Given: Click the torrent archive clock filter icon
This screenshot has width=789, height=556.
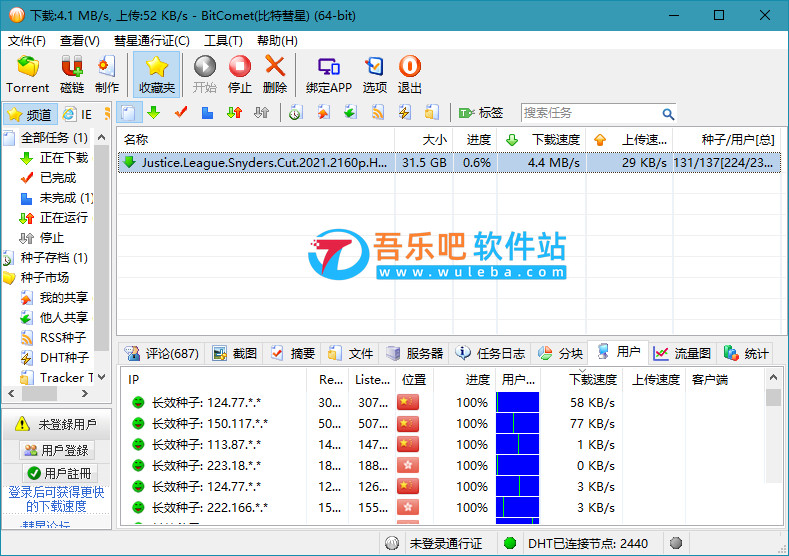Looking at the screenshot, I should pyautogui.click(x=295, y=113).
